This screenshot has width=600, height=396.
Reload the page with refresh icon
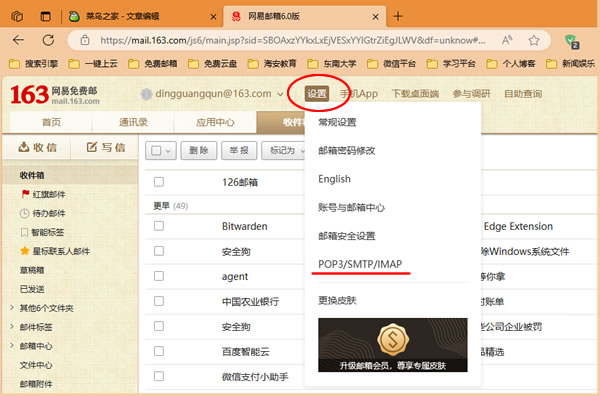tap(48, 40)
